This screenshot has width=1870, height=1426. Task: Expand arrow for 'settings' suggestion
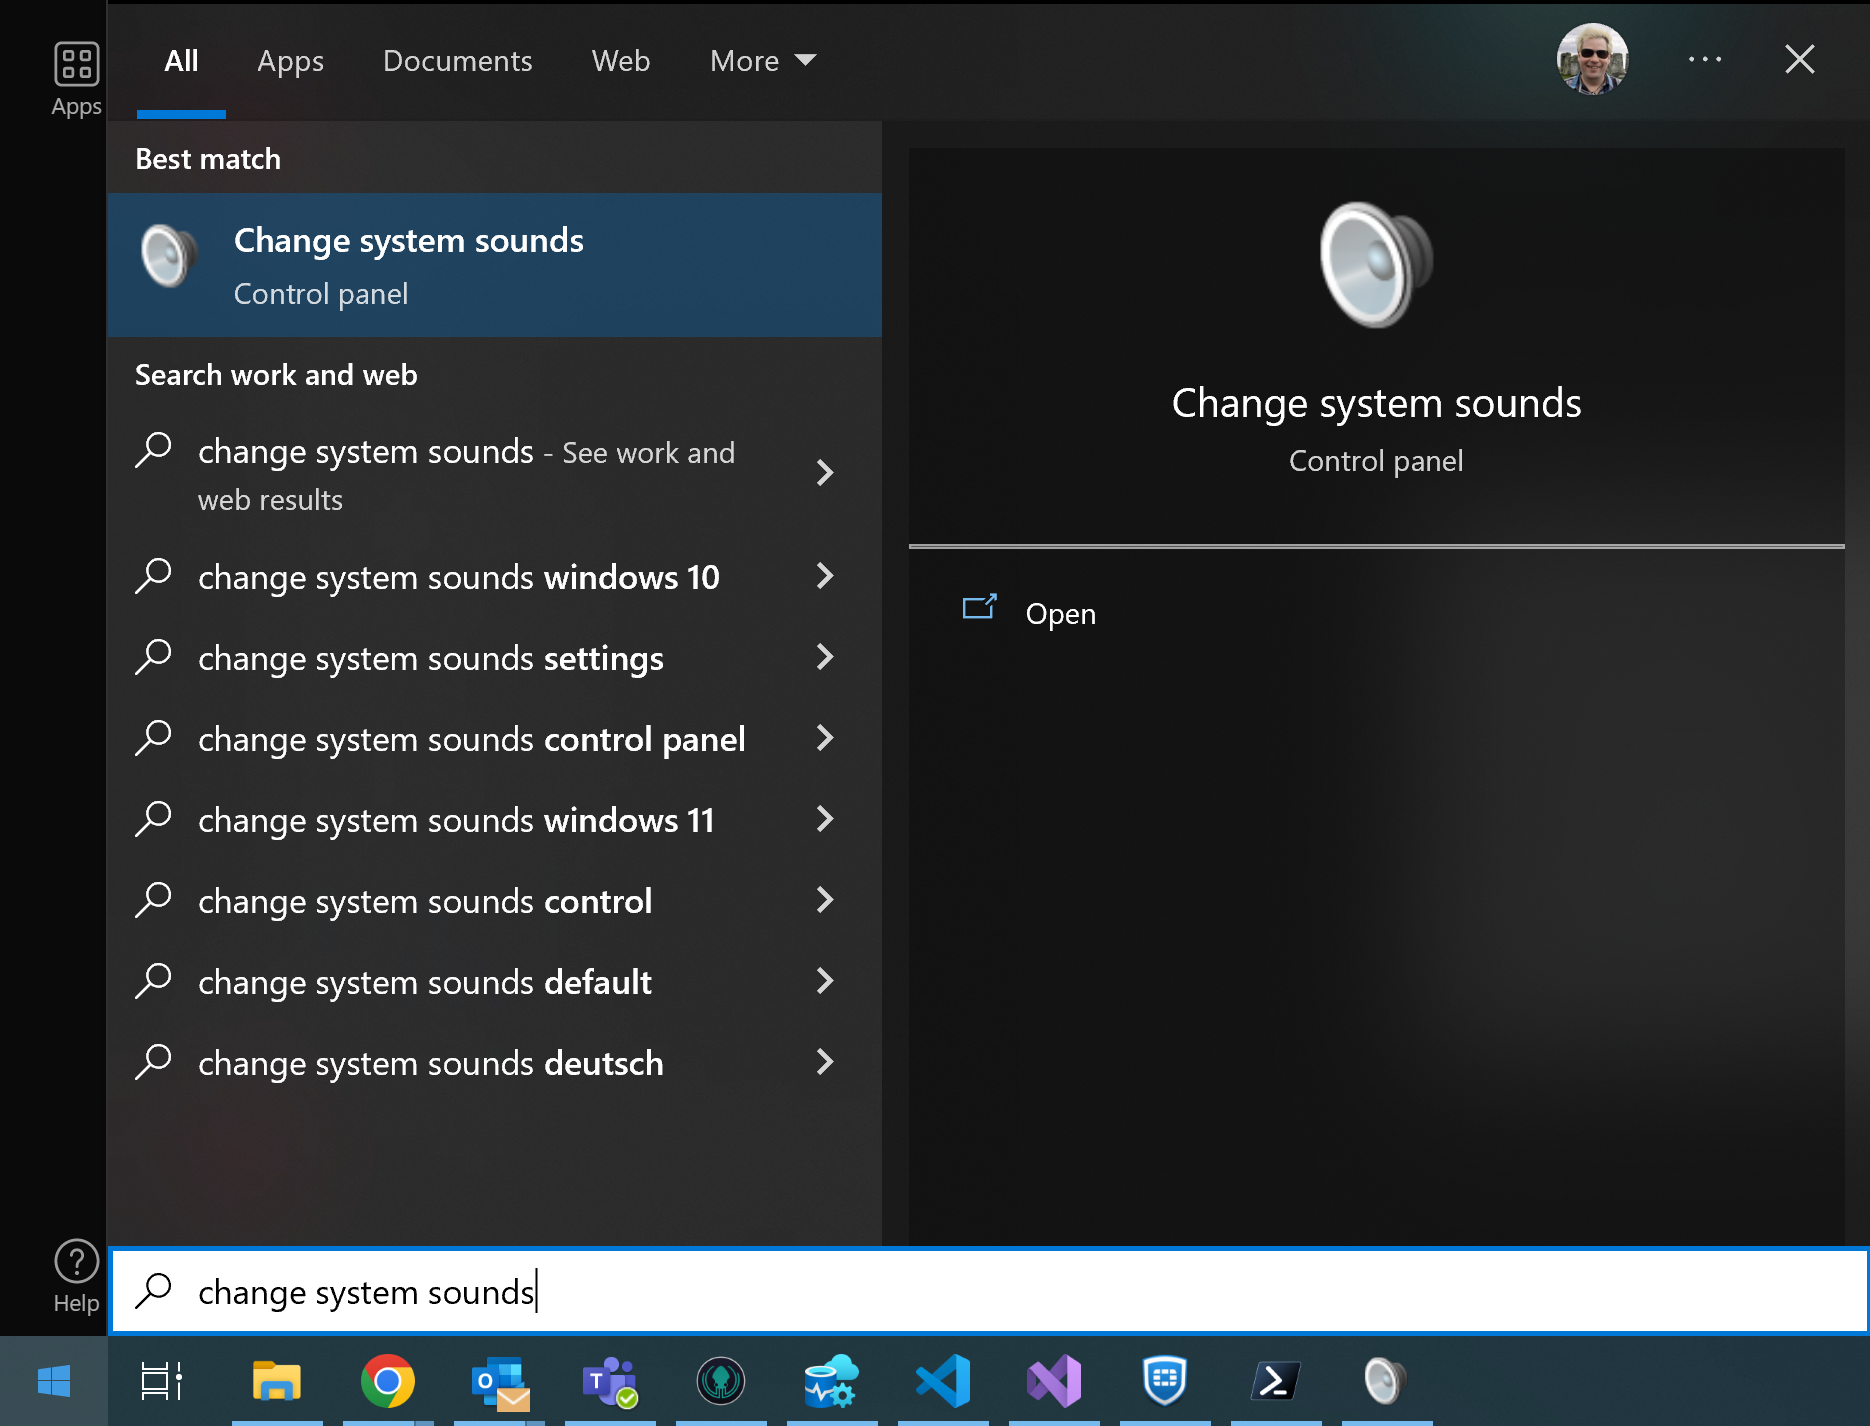(x=825, y=657)
